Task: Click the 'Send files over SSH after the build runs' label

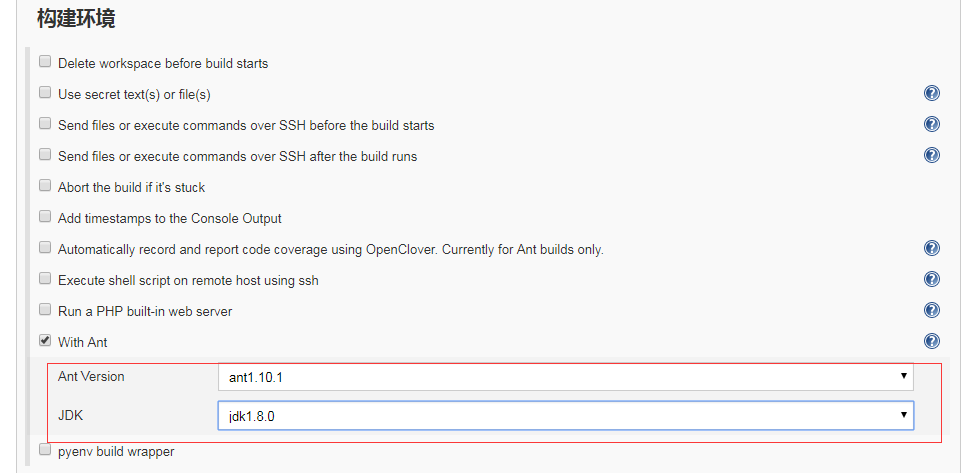Action: coord(237,157)
